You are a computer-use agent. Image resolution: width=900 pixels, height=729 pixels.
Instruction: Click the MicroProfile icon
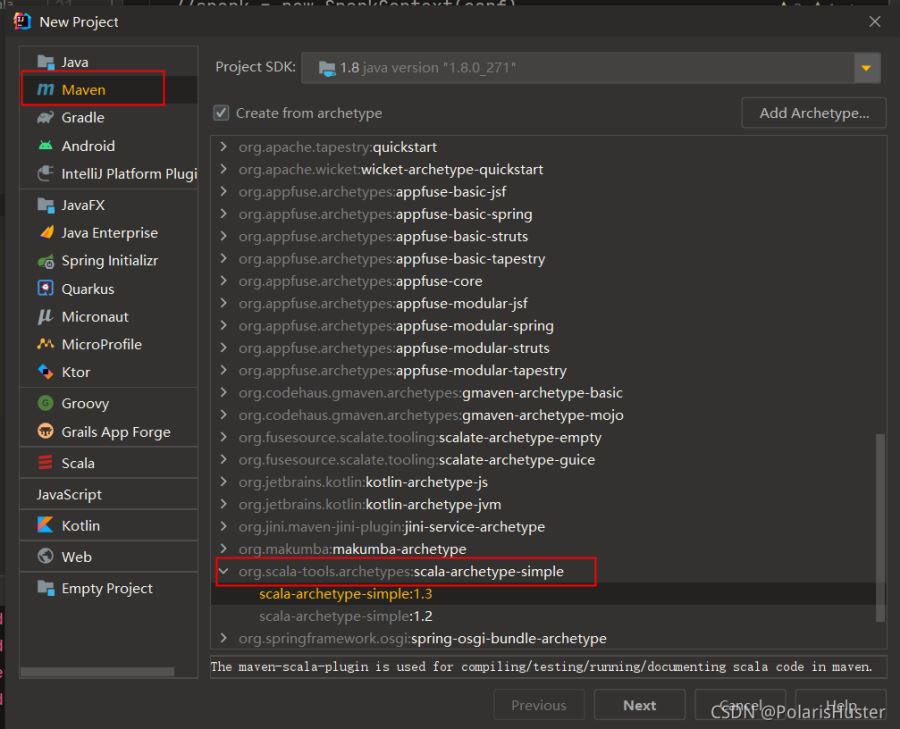[45, 344]
